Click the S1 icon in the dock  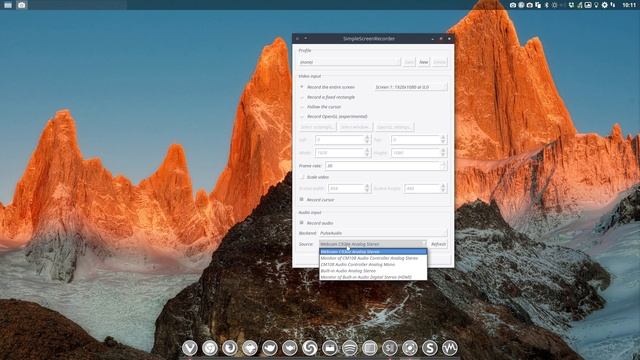(x=390, y=348)
